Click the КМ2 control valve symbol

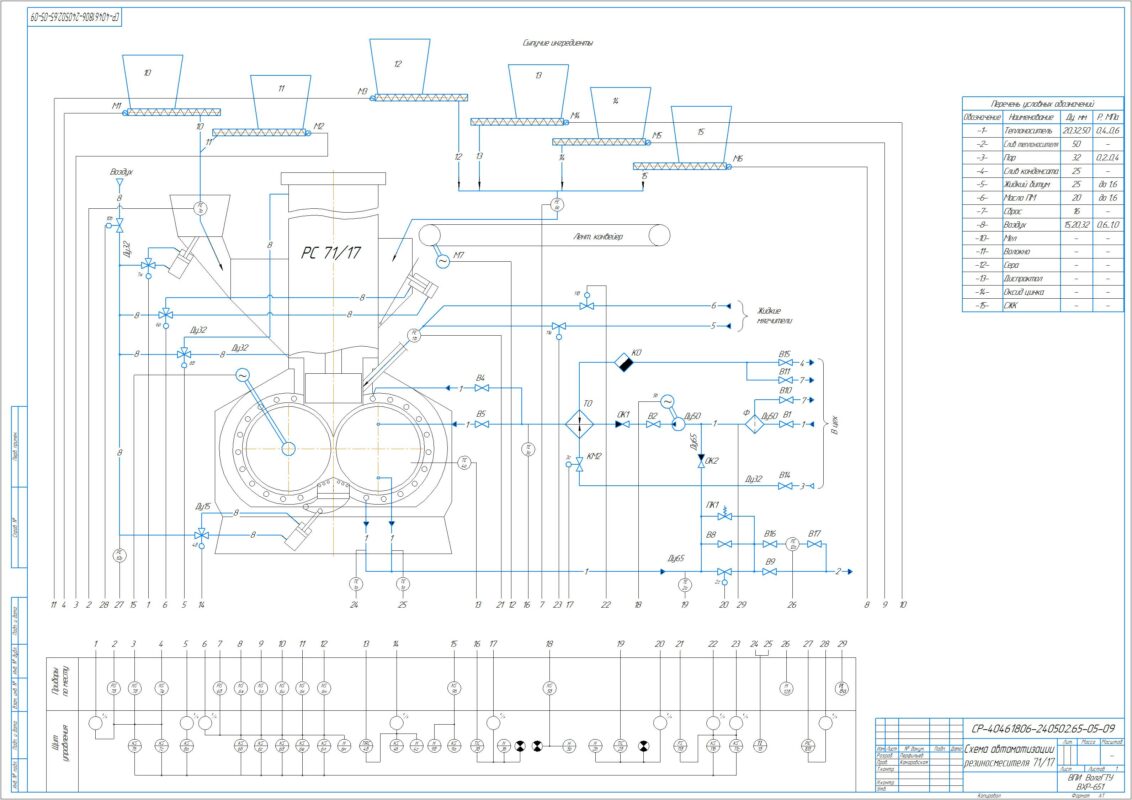tap(579, 465)
